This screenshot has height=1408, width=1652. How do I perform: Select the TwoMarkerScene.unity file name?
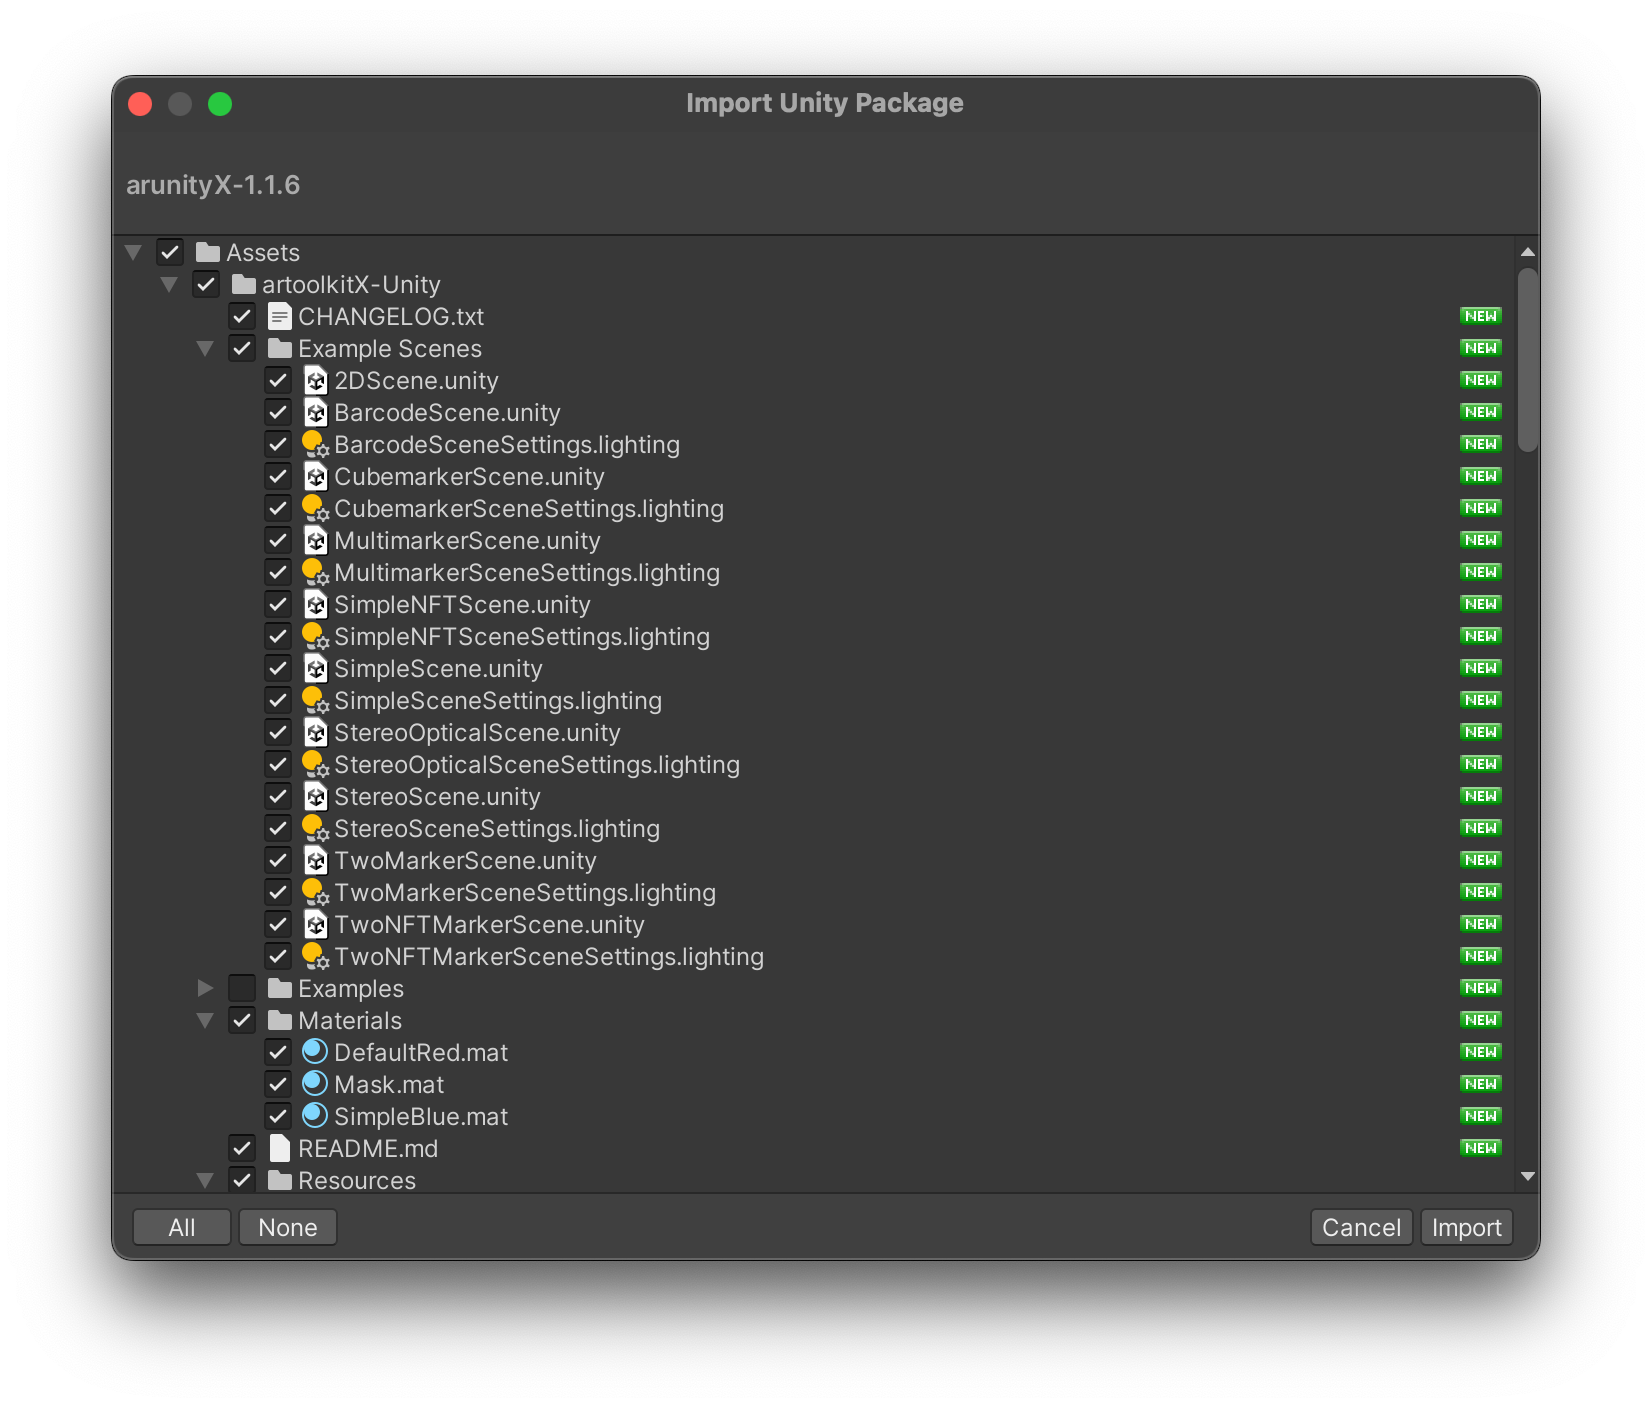(465, 860)
